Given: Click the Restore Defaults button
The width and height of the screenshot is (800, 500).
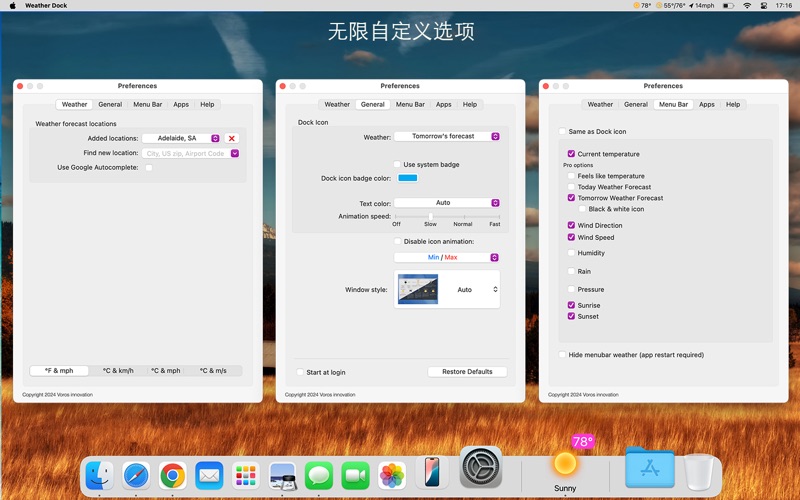Looking at the screenshot, I should pos(467,372).
